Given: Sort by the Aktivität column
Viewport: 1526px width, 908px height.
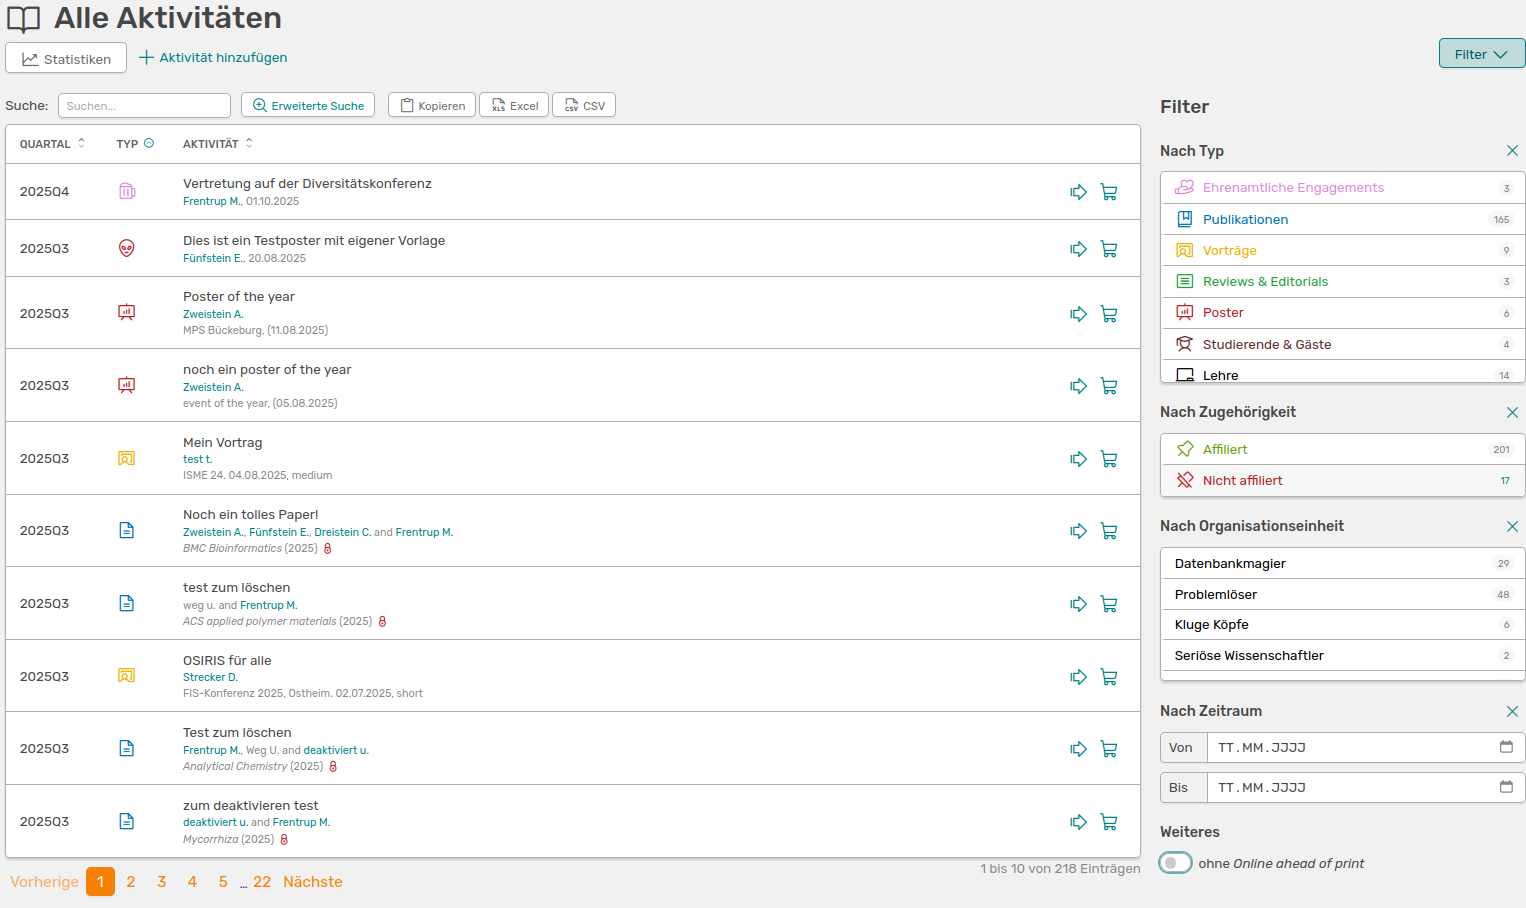Looking at the screenshot, I should [x=249, y=143].
